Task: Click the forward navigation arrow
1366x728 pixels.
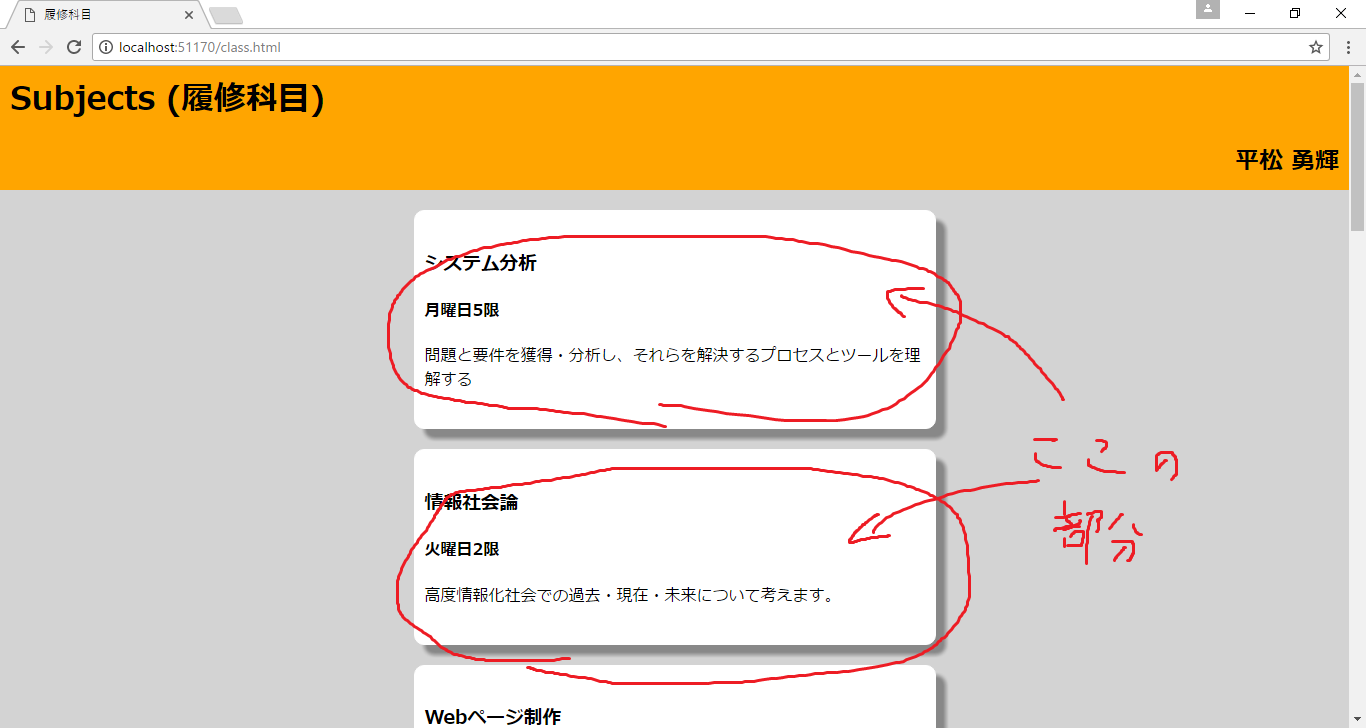Action: (45, 47)
